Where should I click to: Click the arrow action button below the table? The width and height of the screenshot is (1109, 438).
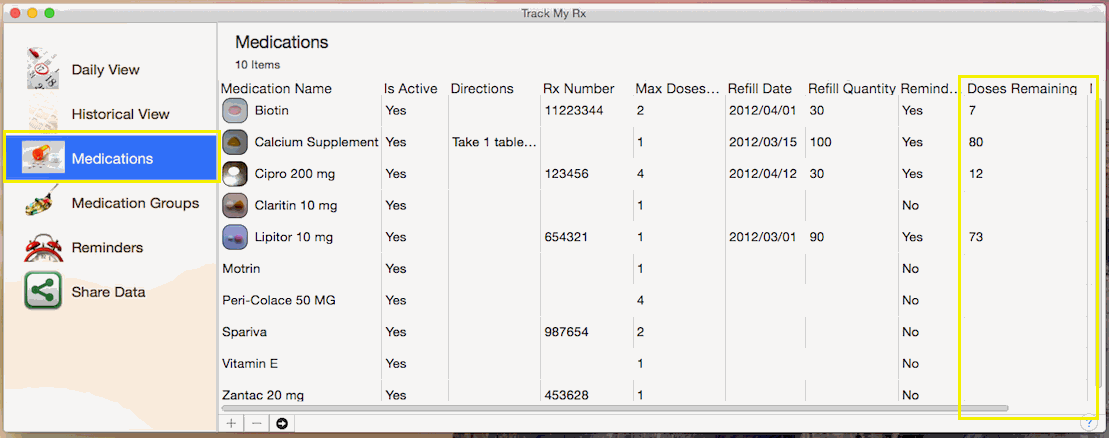pos(282,423)
